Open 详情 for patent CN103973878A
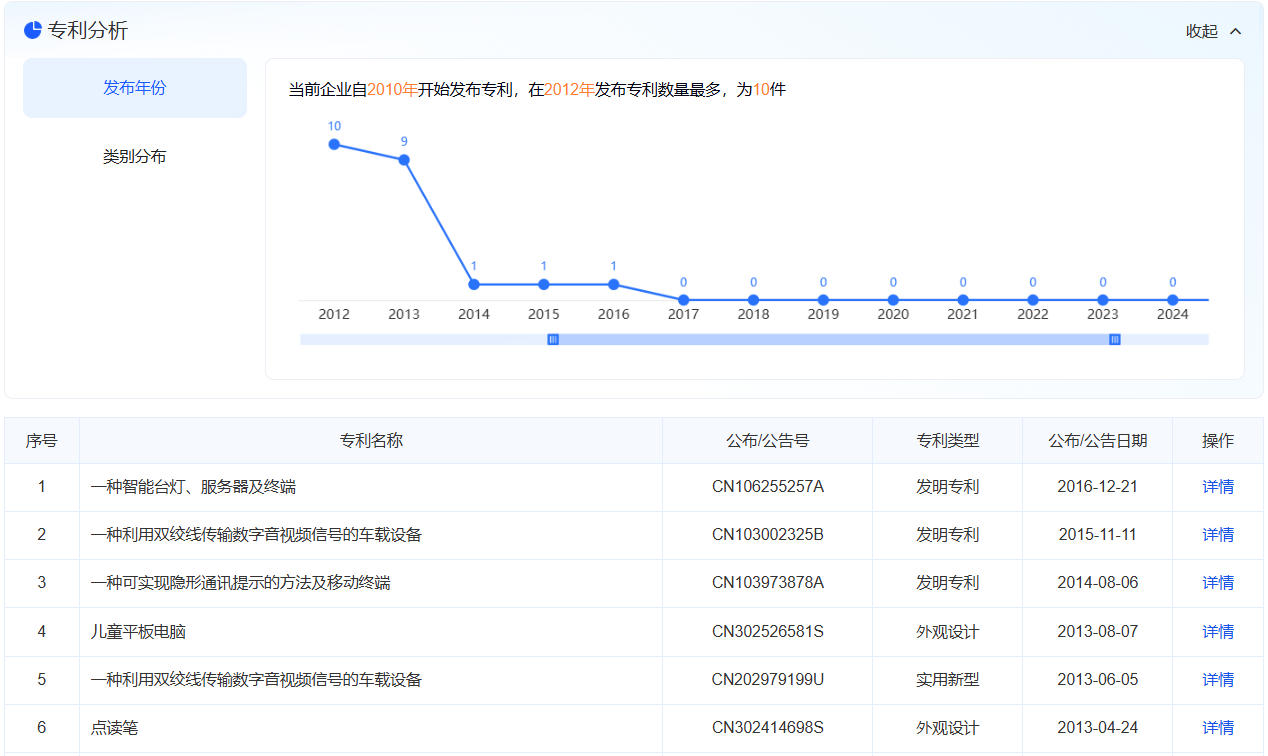Image resolution: width=1268 pixels, height=756 pixels. click(1217, 583)
